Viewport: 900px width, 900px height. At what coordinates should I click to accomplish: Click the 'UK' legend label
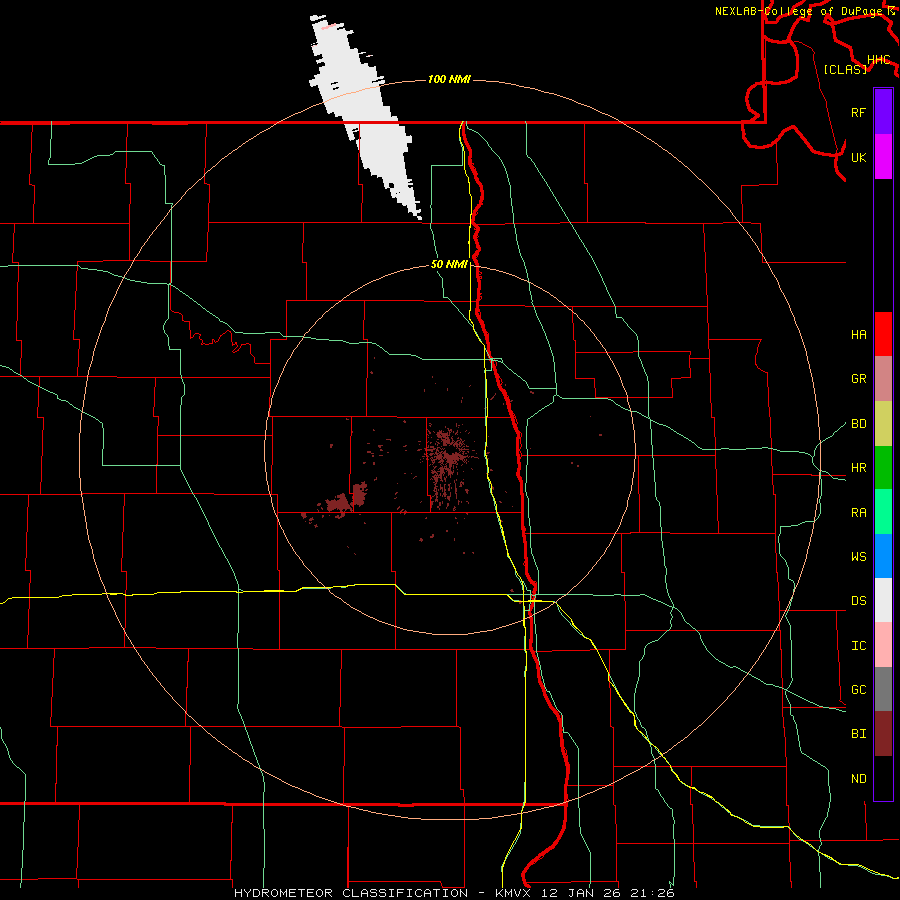[x=858, y=157]
